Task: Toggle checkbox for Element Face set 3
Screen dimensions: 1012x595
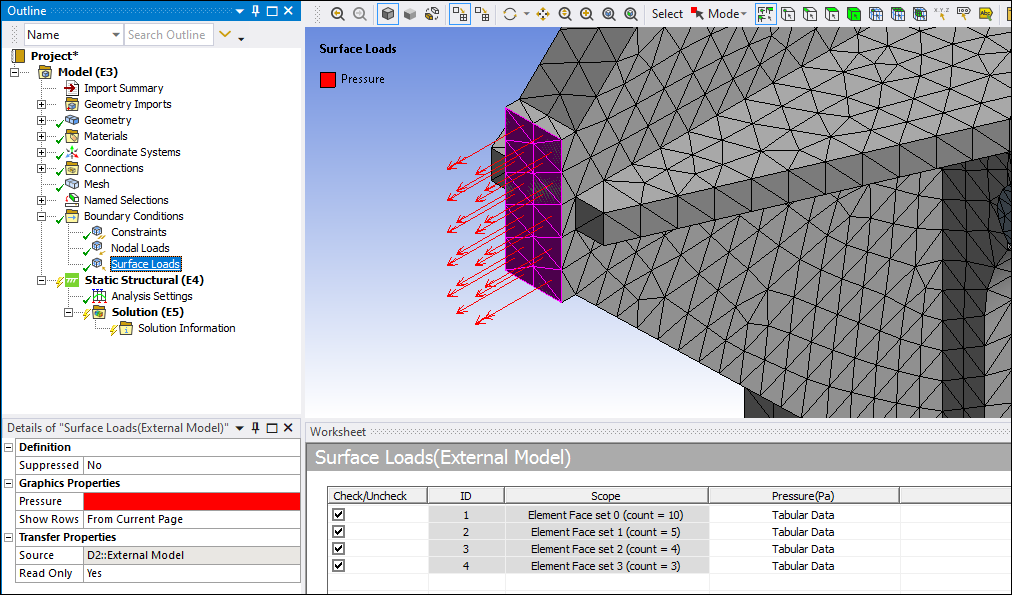Action: tap(338, 566)
